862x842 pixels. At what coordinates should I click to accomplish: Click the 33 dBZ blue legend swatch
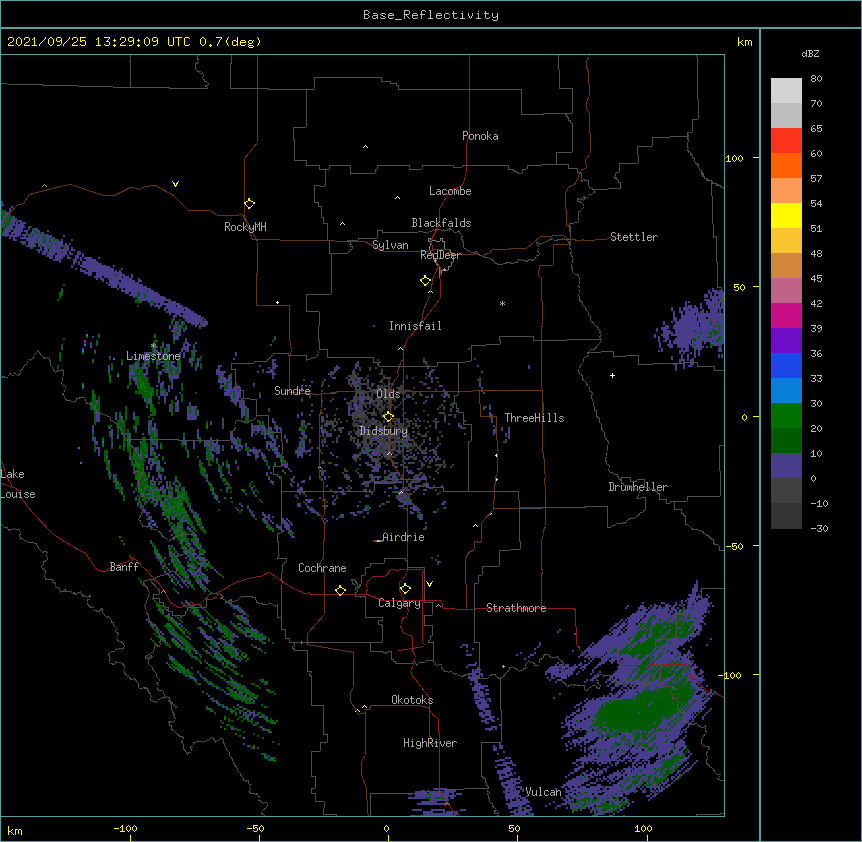(x=786, y=390)
